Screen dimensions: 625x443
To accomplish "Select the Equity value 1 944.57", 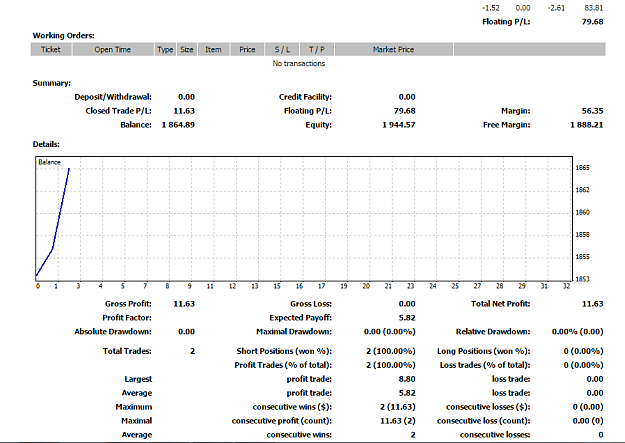I will point(399,125).
